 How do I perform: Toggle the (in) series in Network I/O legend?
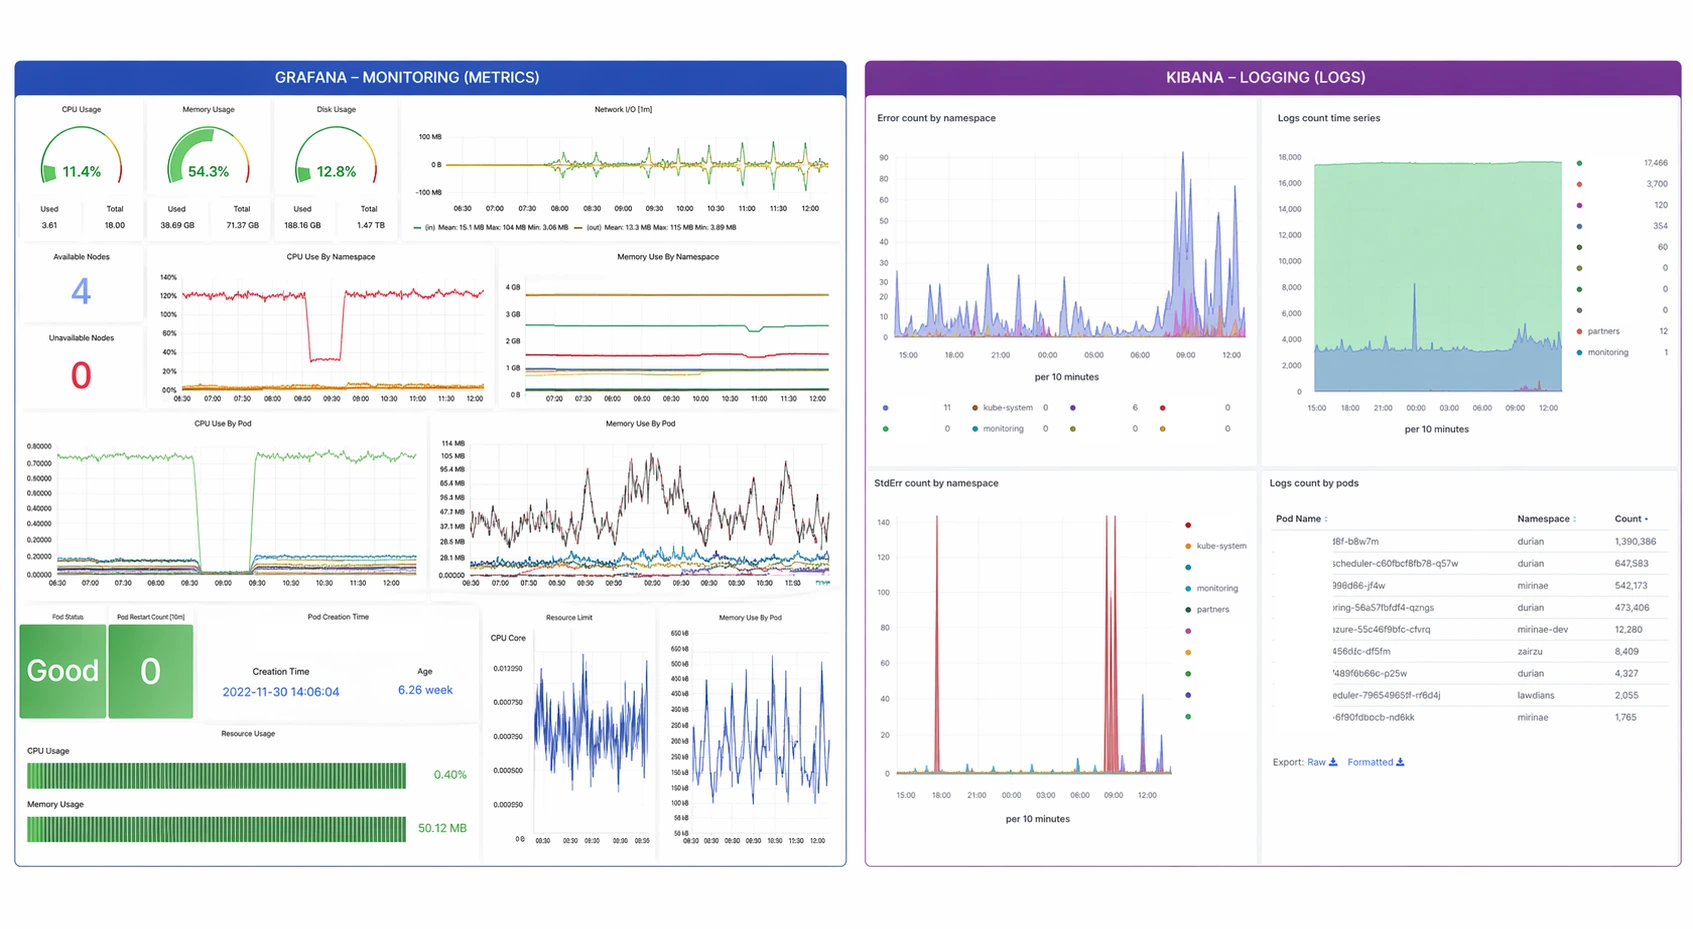[x=490, y=228]
